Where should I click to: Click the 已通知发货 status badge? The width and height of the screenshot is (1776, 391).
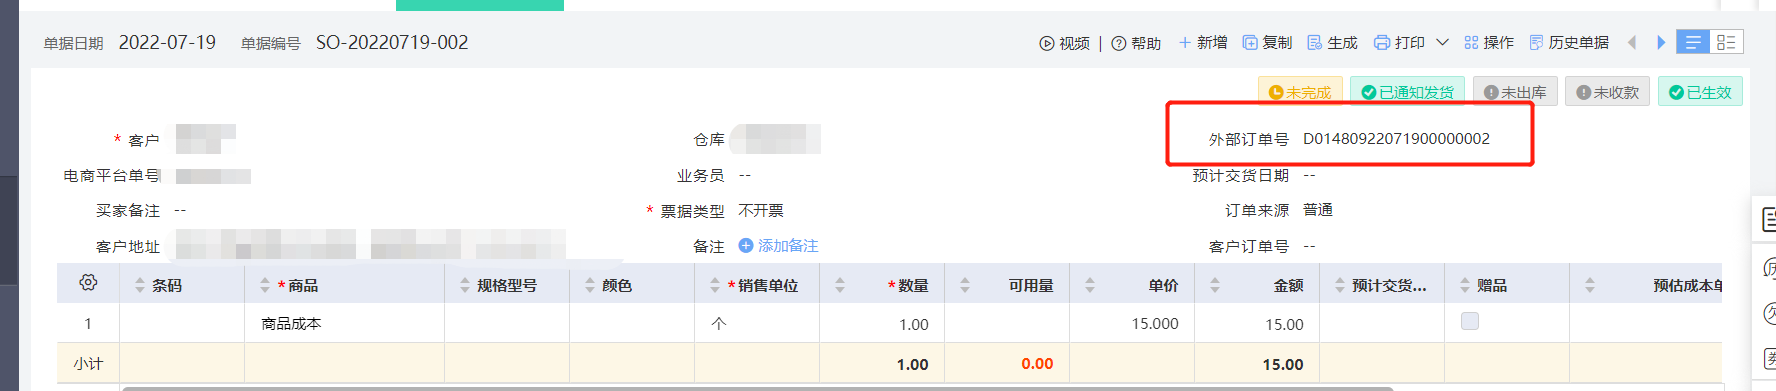1407,92
